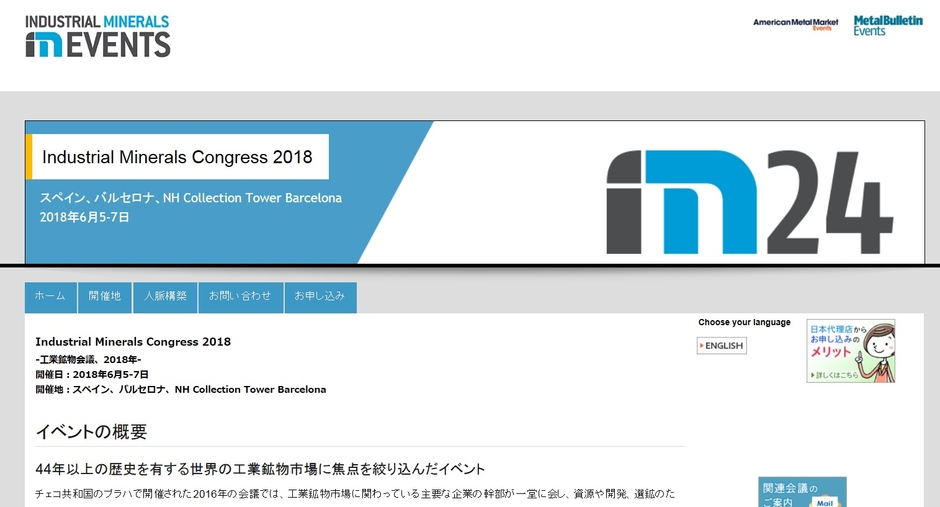Open the お問い合わせ contact tab

240,297
